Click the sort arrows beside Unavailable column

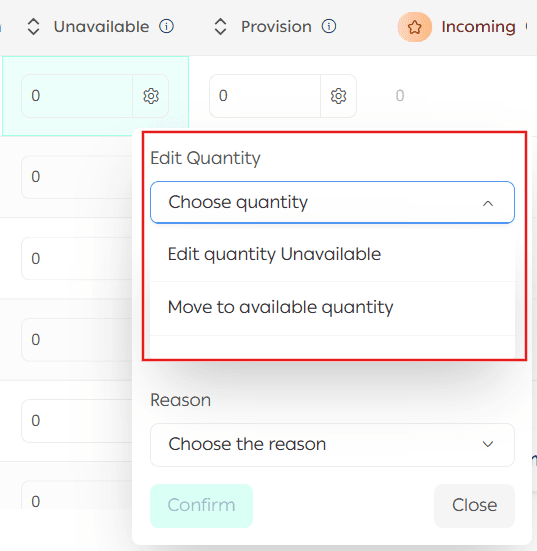pos(33,27)
